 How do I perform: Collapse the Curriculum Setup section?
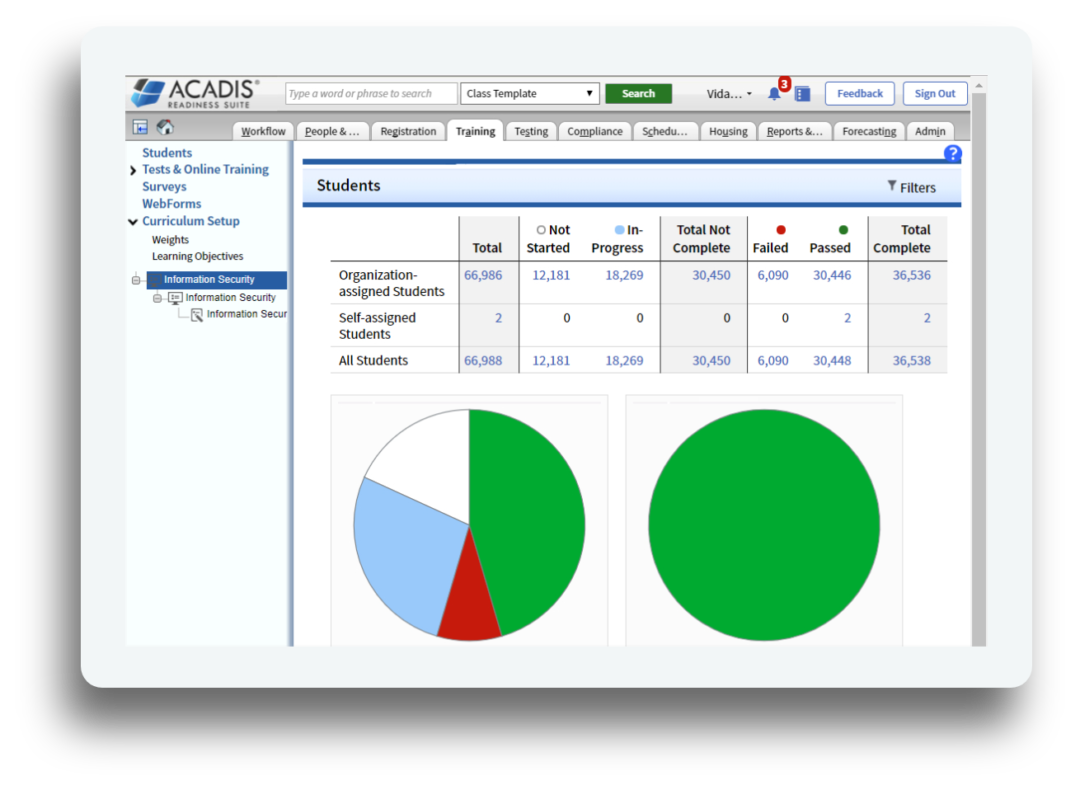click(131, 221)
